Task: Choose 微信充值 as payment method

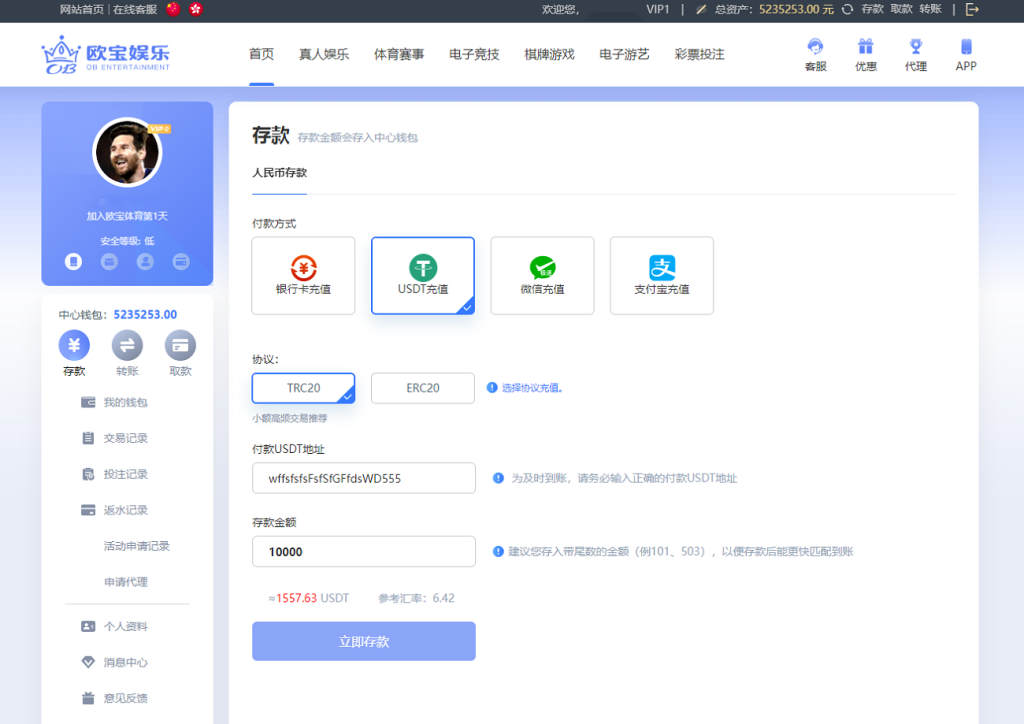Action: [542, 275]
